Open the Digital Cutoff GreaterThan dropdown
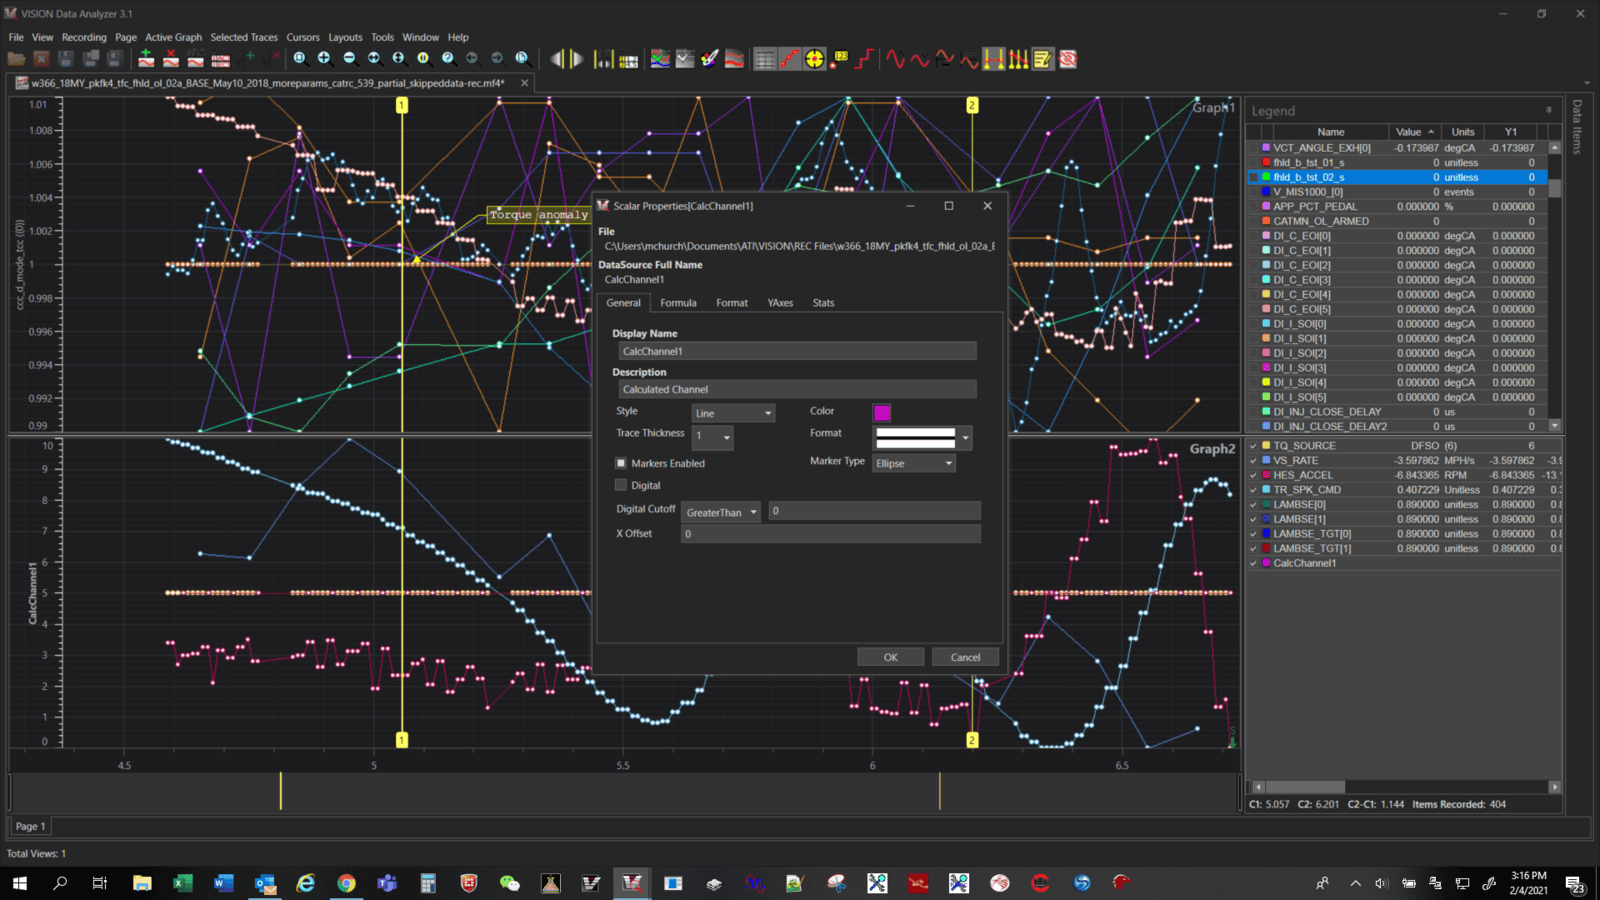 (x=721, y=512)
